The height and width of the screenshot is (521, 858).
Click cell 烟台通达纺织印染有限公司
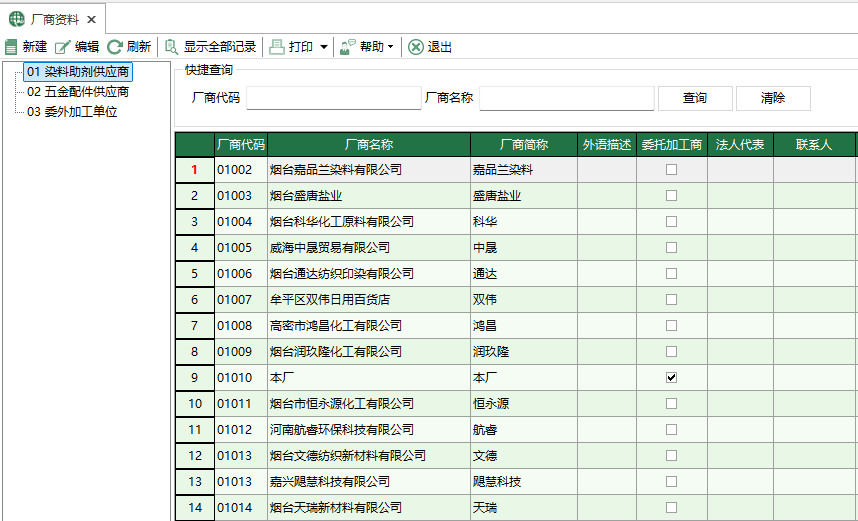(369, 274)
